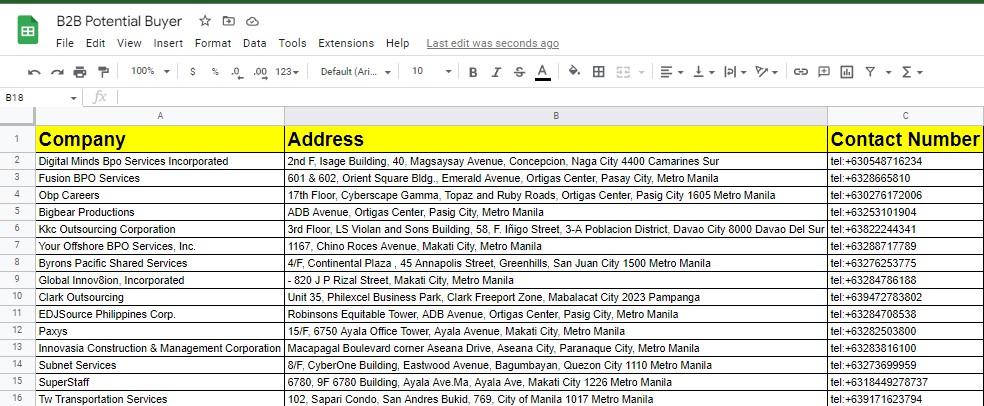Image resolution: width=984 pixels, height=406 pixels.
Task: Select cell with tel:+63284786188
Action: pos(906,280)
